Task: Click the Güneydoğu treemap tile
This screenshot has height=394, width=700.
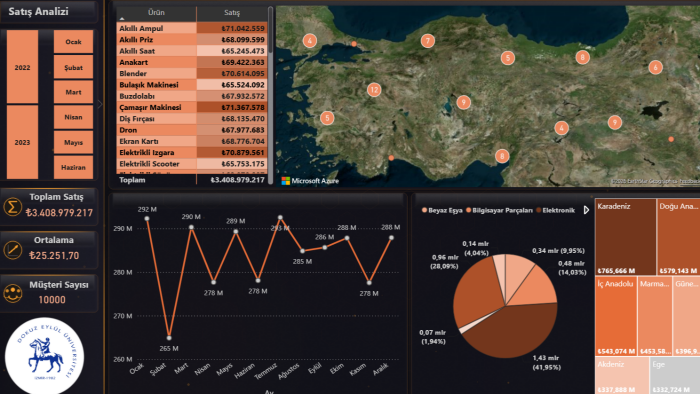Action: point(687,316)
